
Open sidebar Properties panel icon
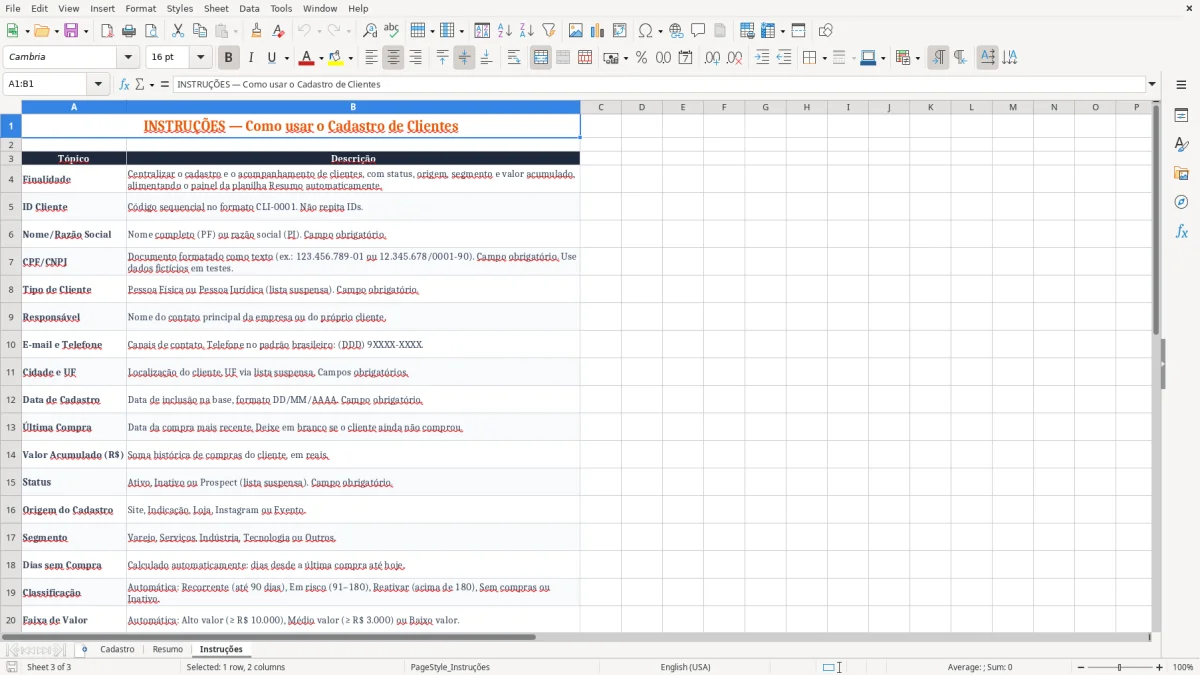coord(1181,115)
